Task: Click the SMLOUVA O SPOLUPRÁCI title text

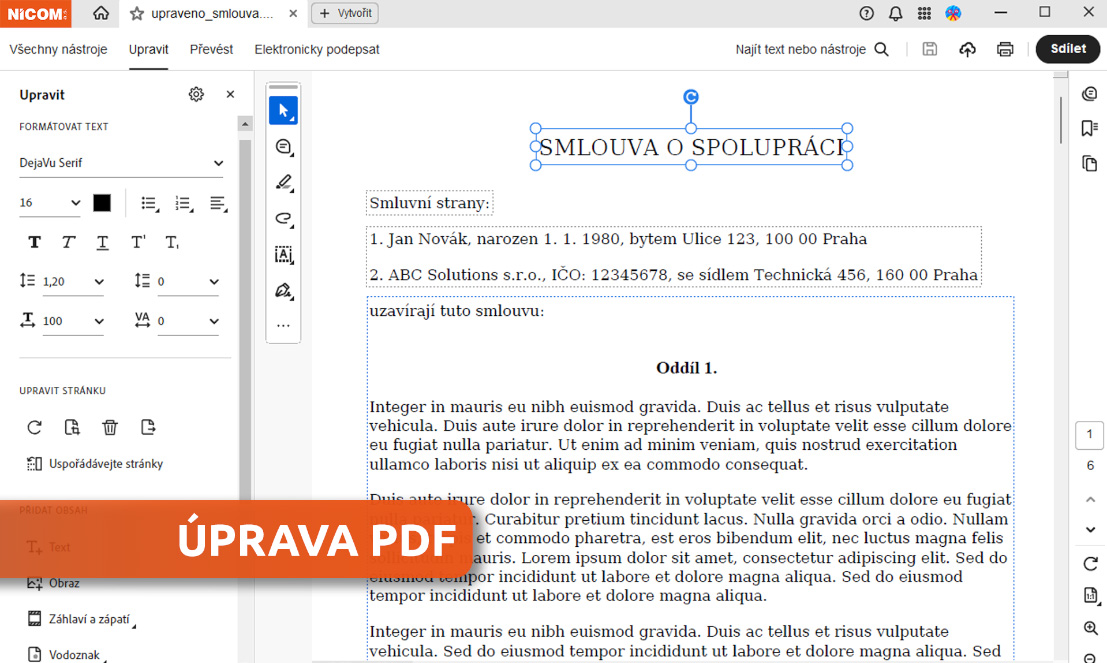Action: click(691, 147)
